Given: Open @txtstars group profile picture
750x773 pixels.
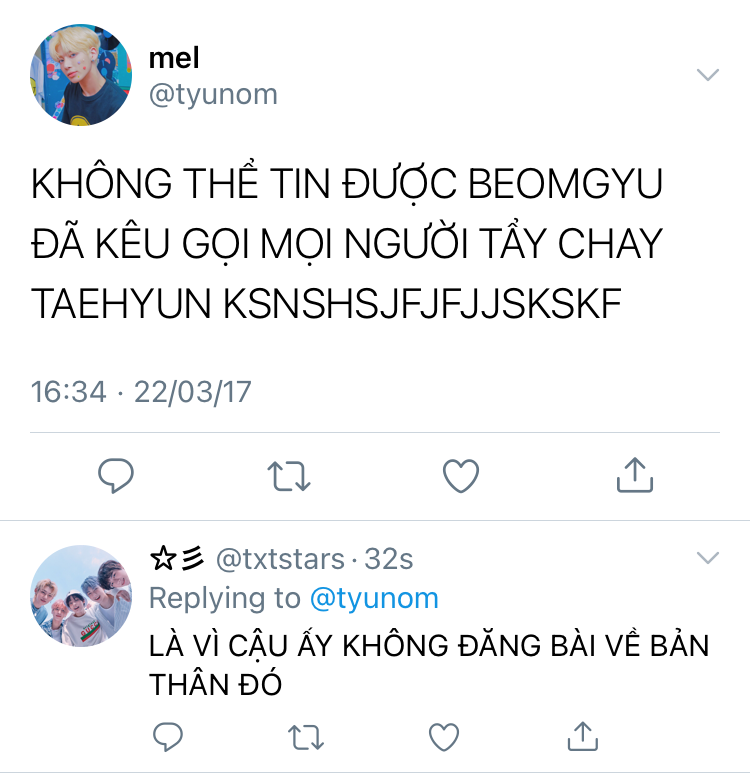Looking at the screenshot, I should pos(81,596).
